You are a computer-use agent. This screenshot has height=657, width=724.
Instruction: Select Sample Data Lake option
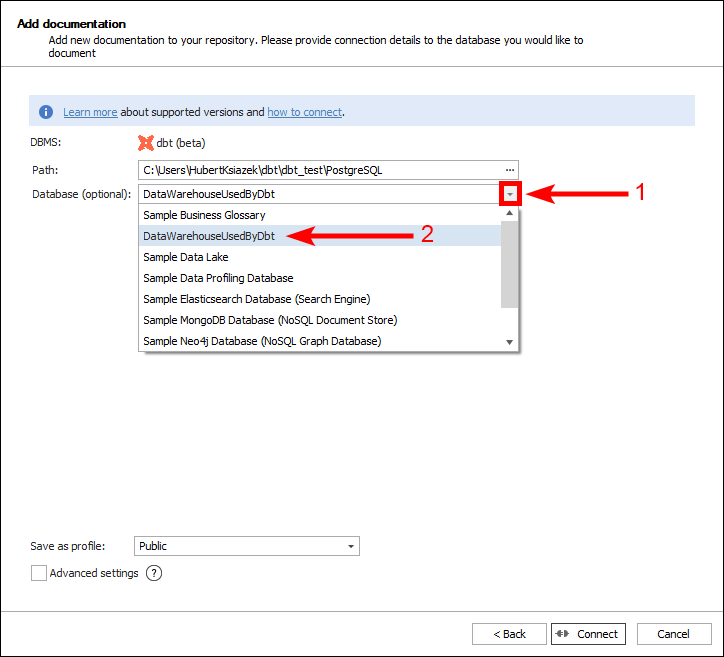coord(186,257)
